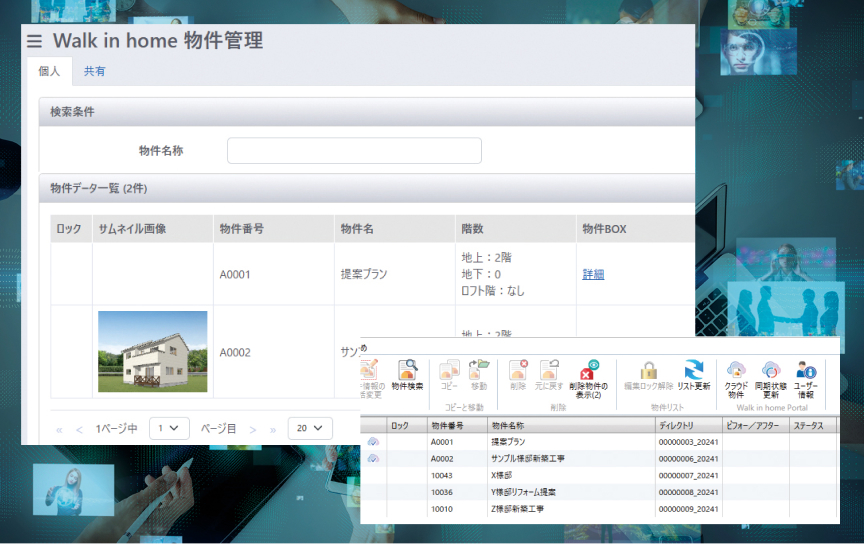Go to first page with « button
This screenshot has height=544, width=864.
tap(59, 430)
